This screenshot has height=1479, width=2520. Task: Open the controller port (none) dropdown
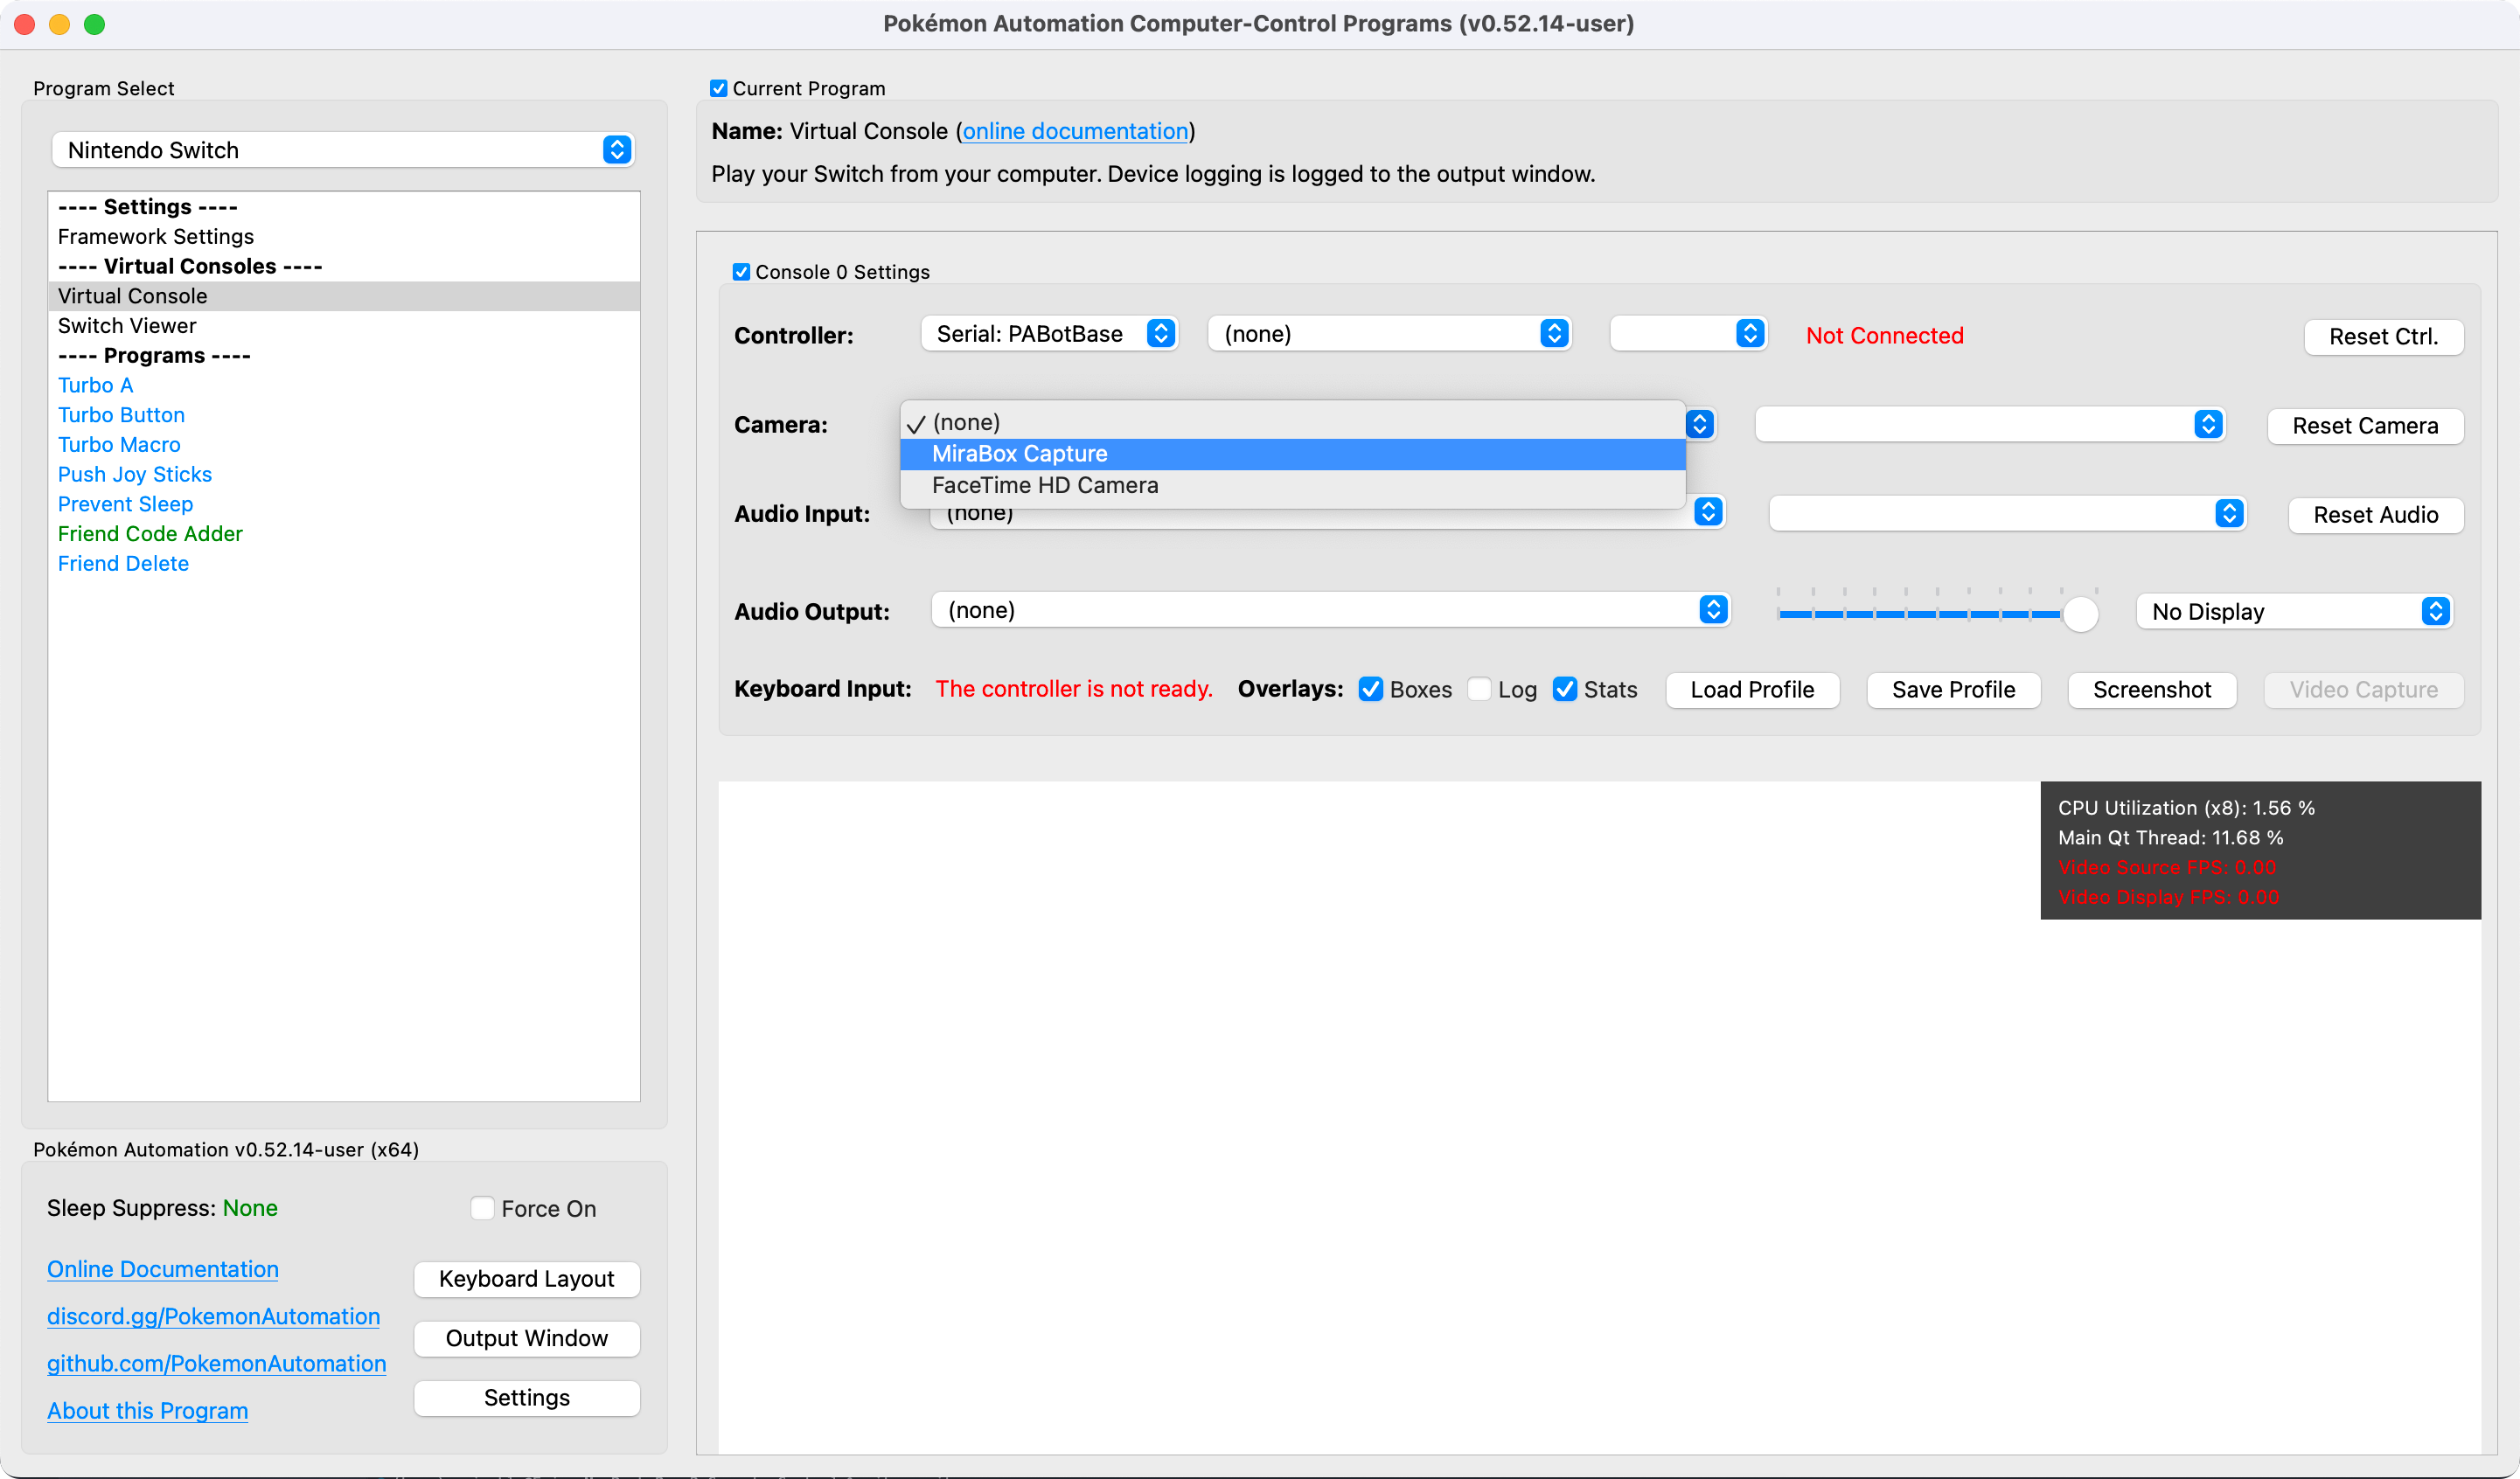(x=1389, y=334)
